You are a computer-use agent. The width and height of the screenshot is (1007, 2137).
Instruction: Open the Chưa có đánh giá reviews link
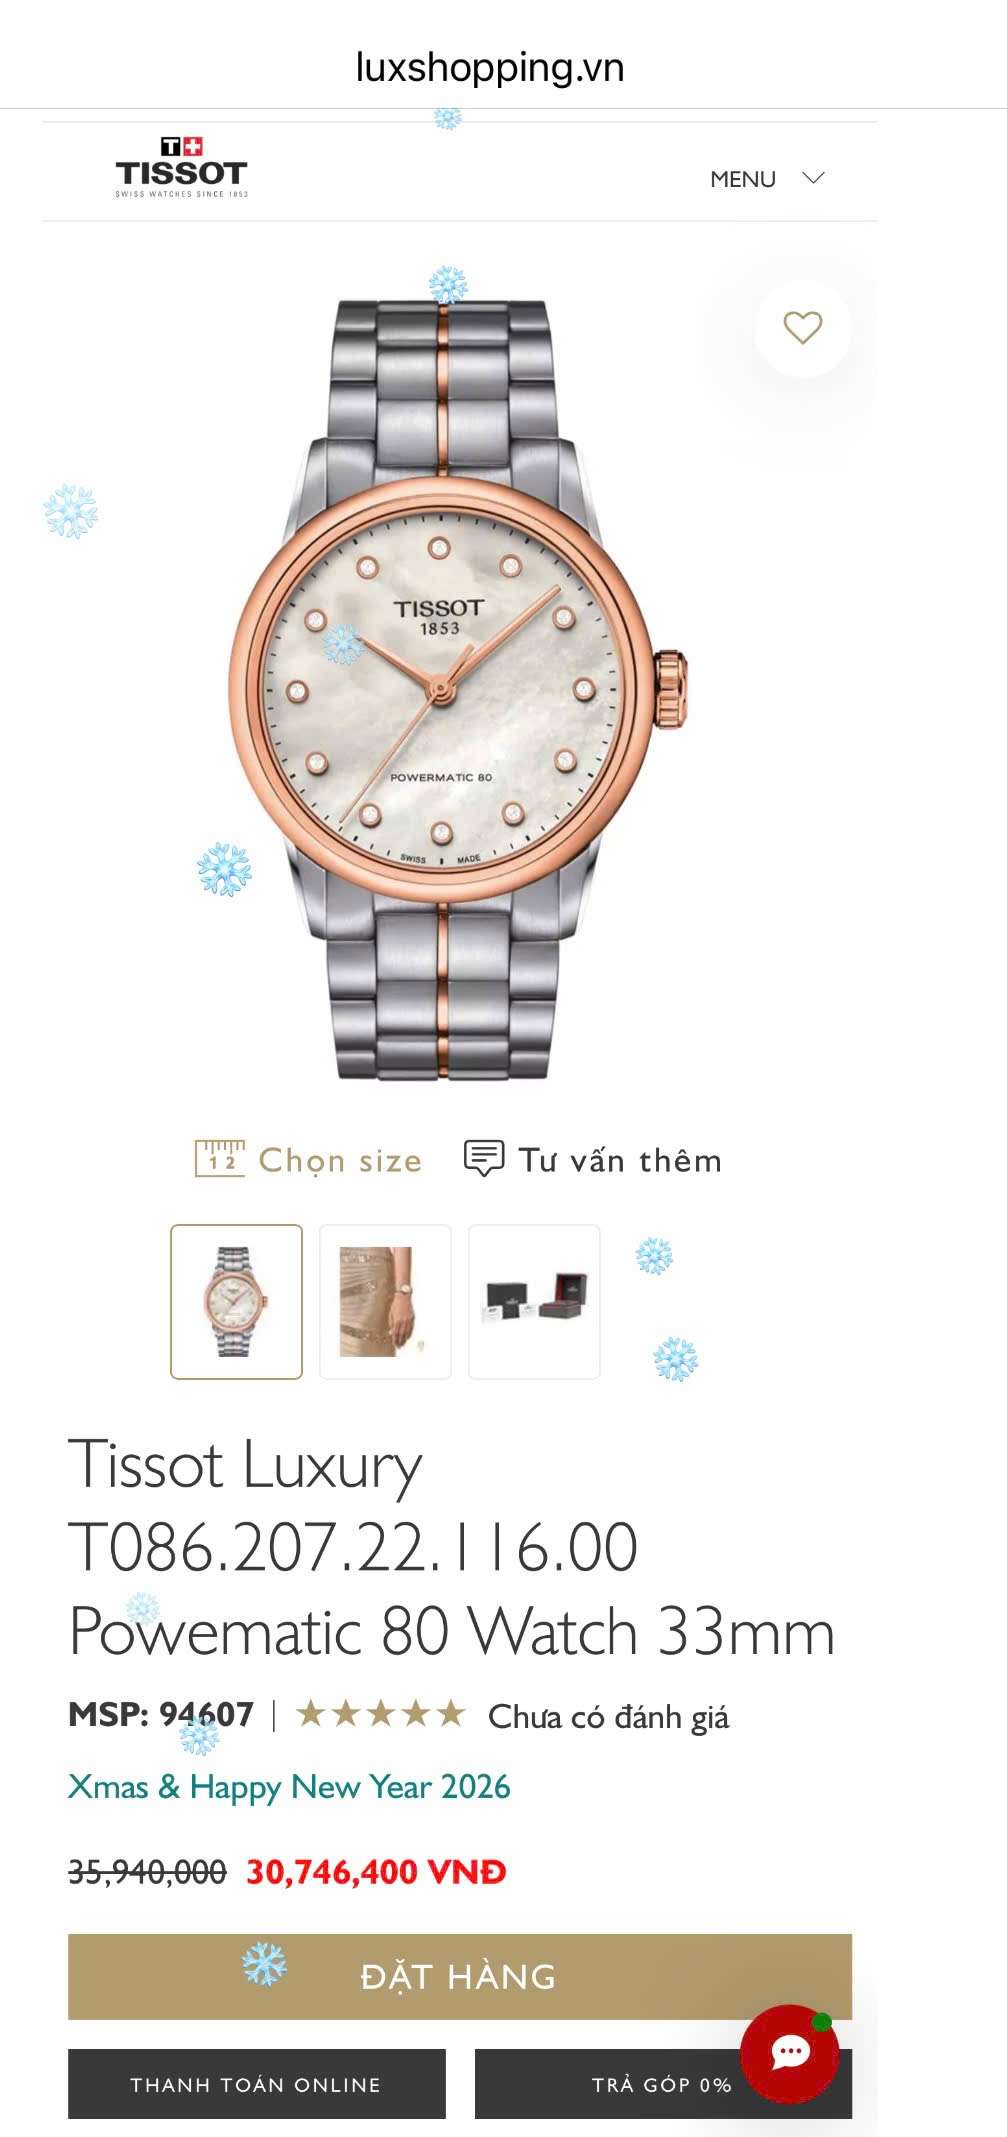608,1717
